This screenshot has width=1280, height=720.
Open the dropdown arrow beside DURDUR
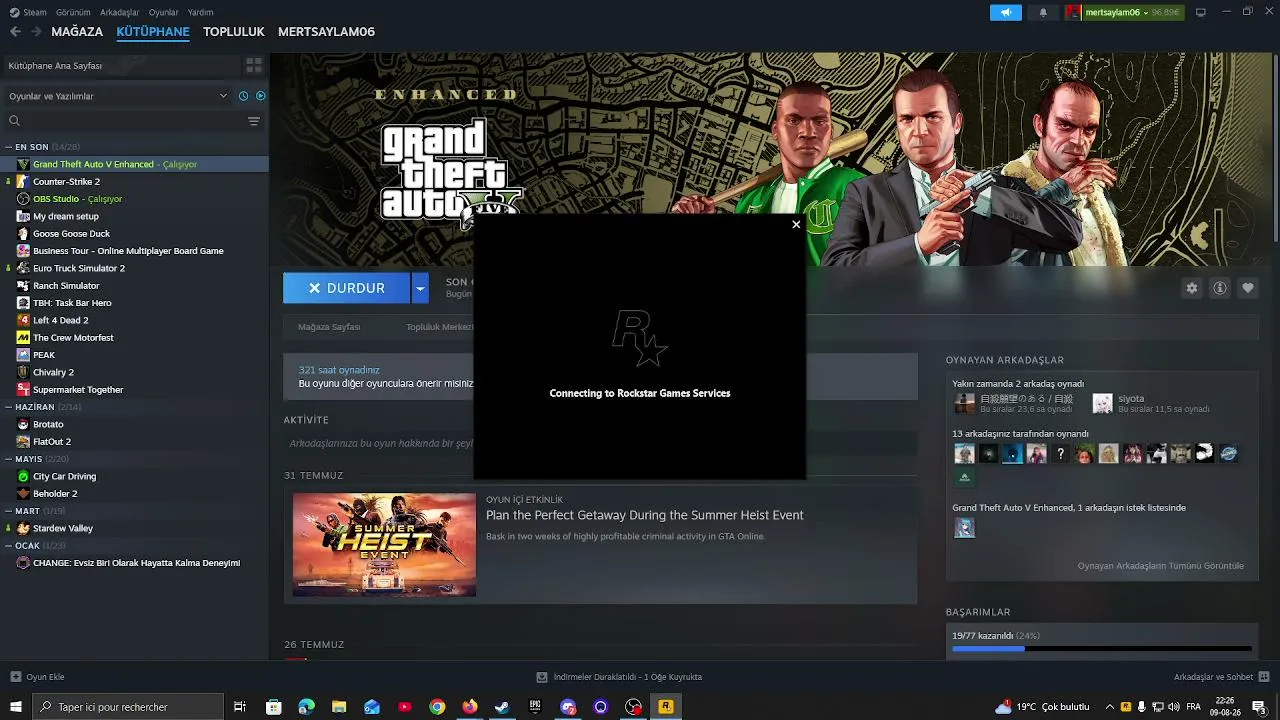point(420,288)
